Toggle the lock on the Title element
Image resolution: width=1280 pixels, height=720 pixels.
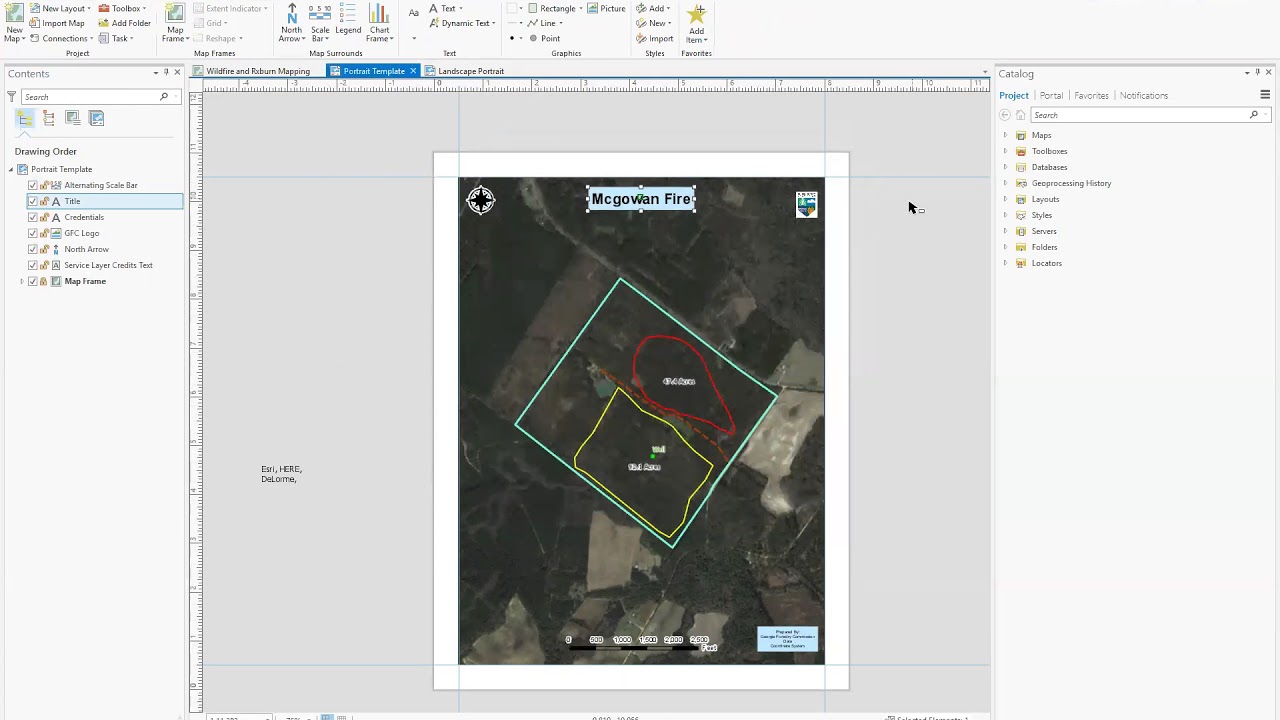pos(44,201)
